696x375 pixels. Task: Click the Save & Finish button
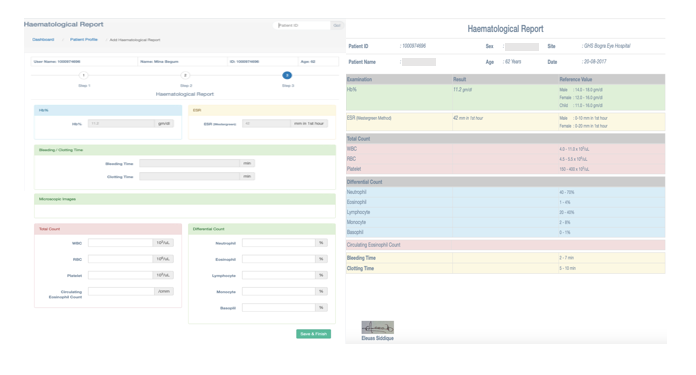click(x=313, y=334)
